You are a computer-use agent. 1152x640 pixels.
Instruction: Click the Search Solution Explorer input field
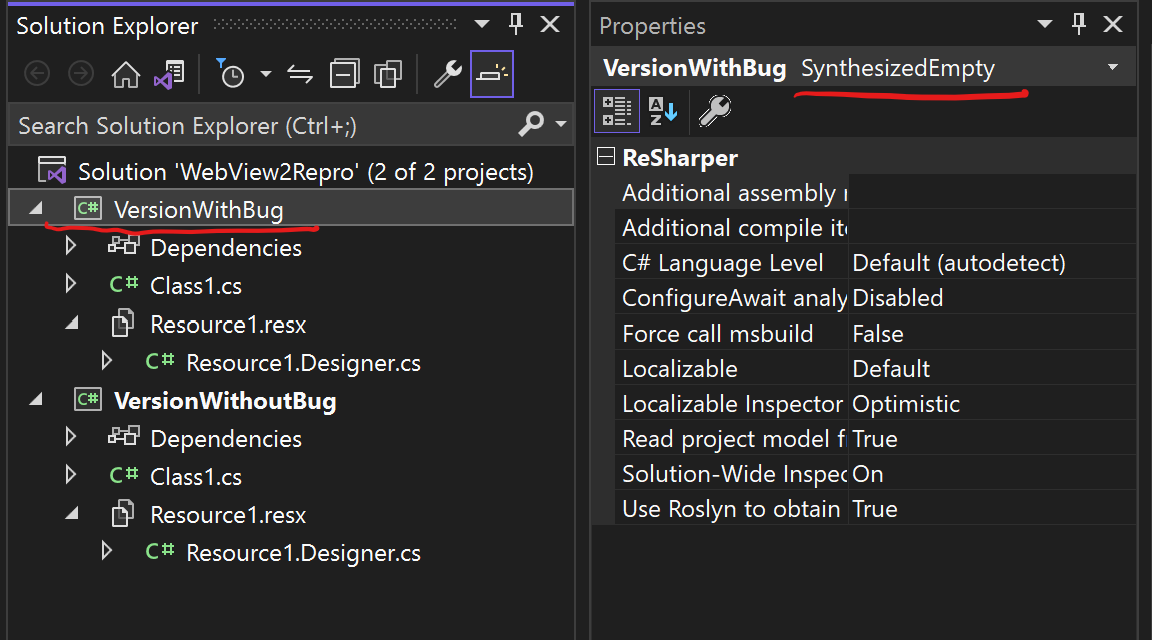(x=261, y=126)
